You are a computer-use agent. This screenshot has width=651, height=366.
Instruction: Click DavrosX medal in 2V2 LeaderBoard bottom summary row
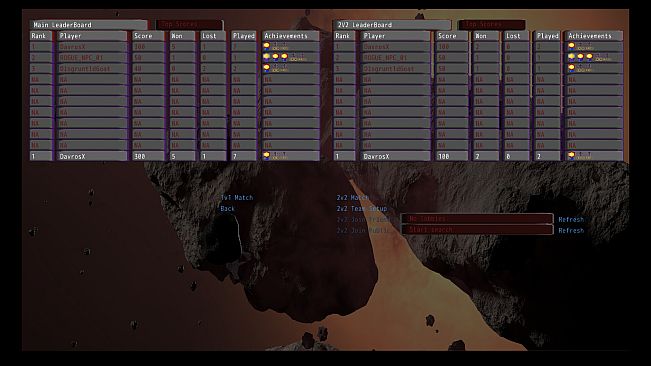coord(571,155)
